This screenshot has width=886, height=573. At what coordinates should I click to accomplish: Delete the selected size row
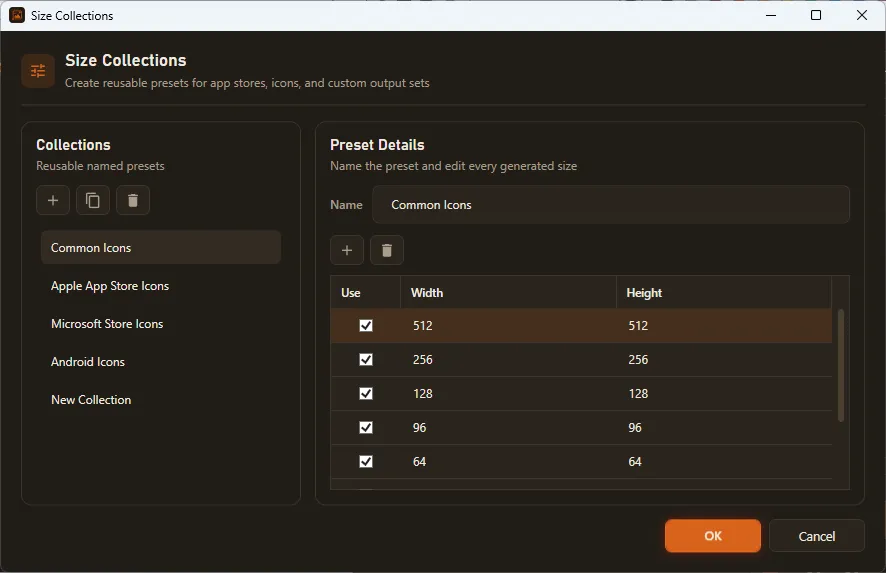click(x=386, y=250)
